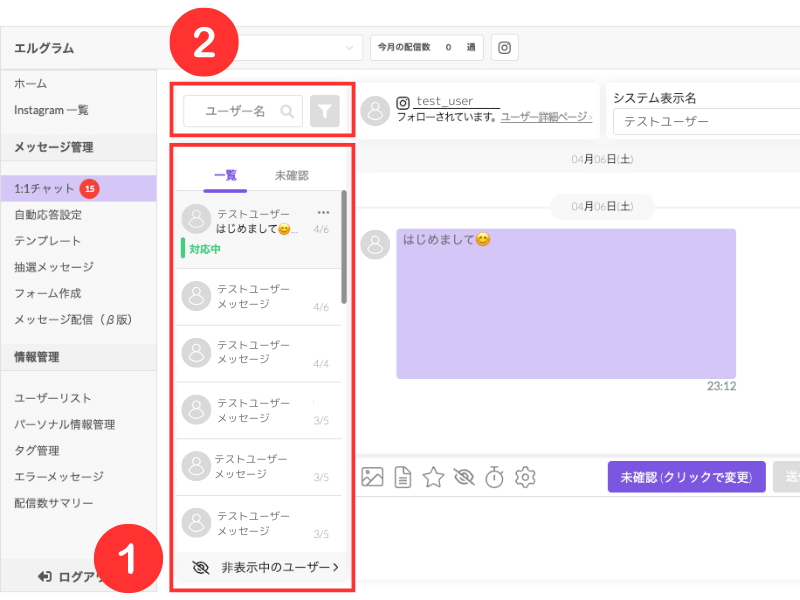Switch to the 未確認 tab
The image size is (800, 600).
pos(291,176)
